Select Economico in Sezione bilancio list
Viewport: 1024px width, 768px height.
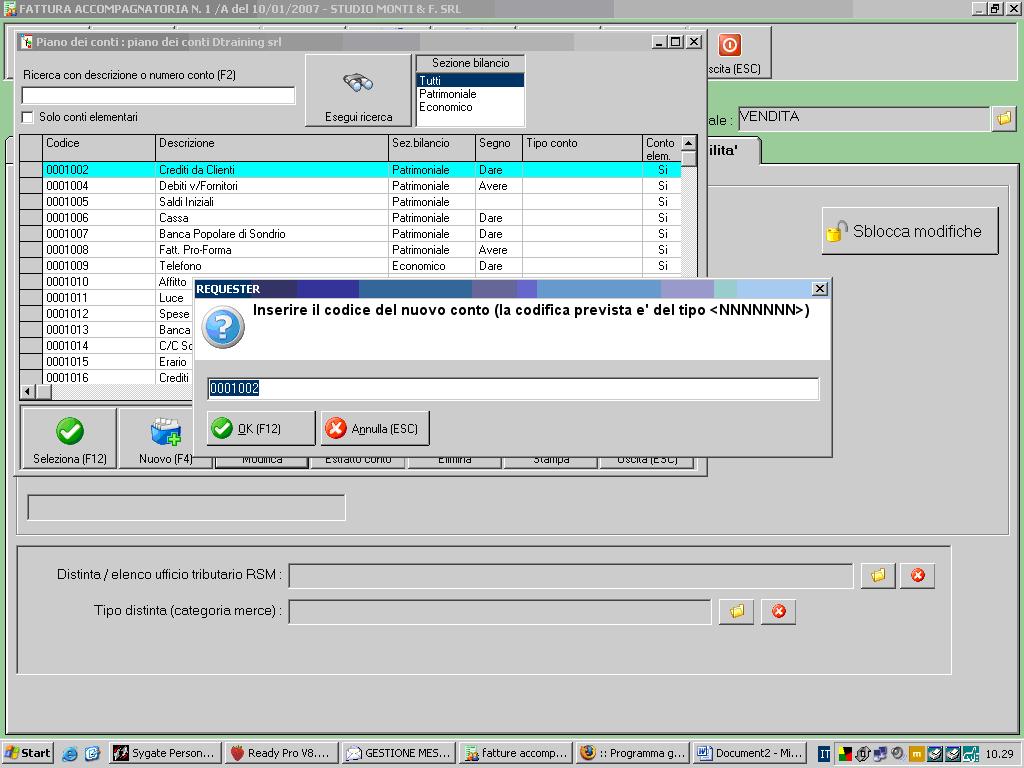[x=470, y=107]
